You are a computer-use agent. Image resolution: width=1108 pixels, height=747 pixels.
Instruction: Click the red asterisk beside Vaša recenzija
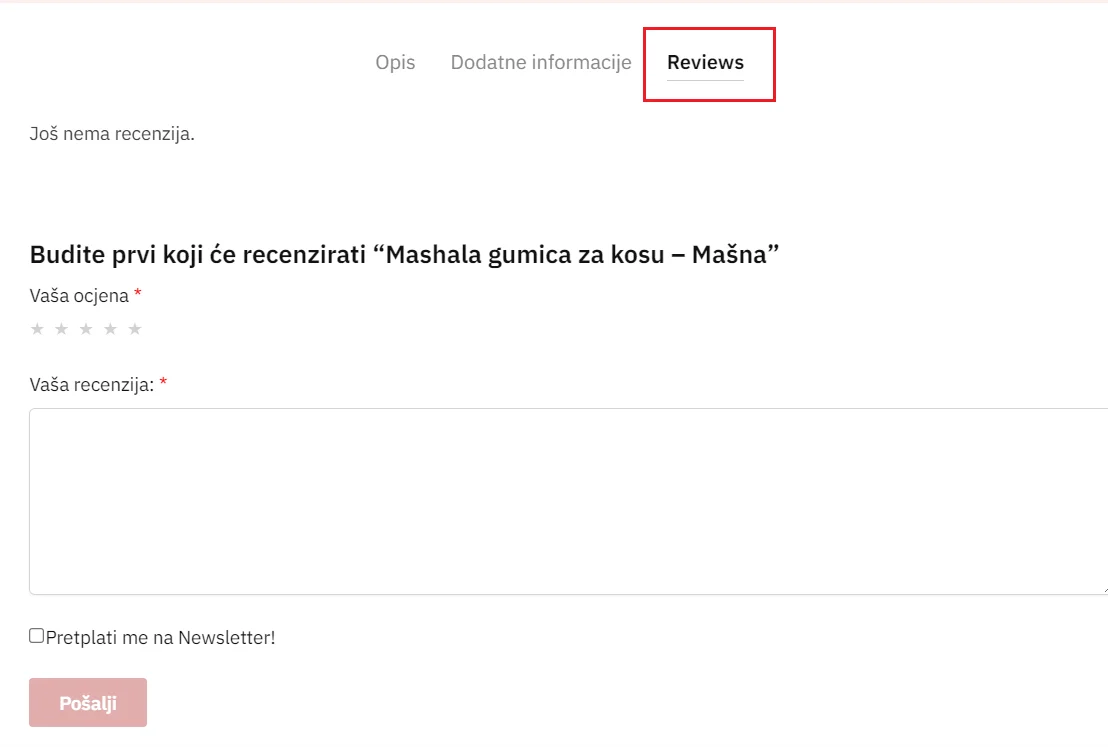[x=163, y=382]
